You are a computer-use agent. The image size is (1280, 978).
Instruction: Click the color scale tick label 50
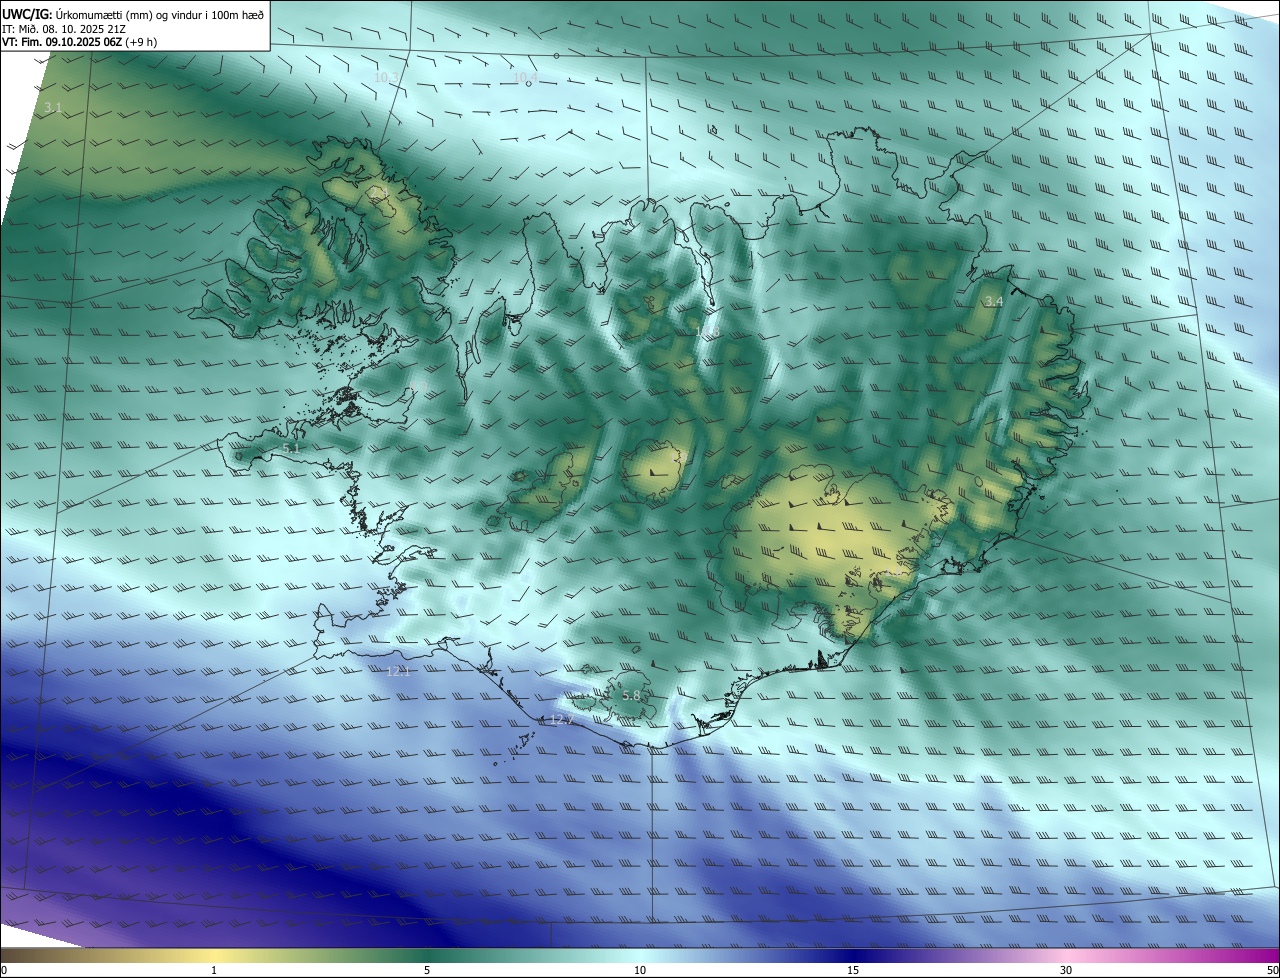coord(1272,970)
